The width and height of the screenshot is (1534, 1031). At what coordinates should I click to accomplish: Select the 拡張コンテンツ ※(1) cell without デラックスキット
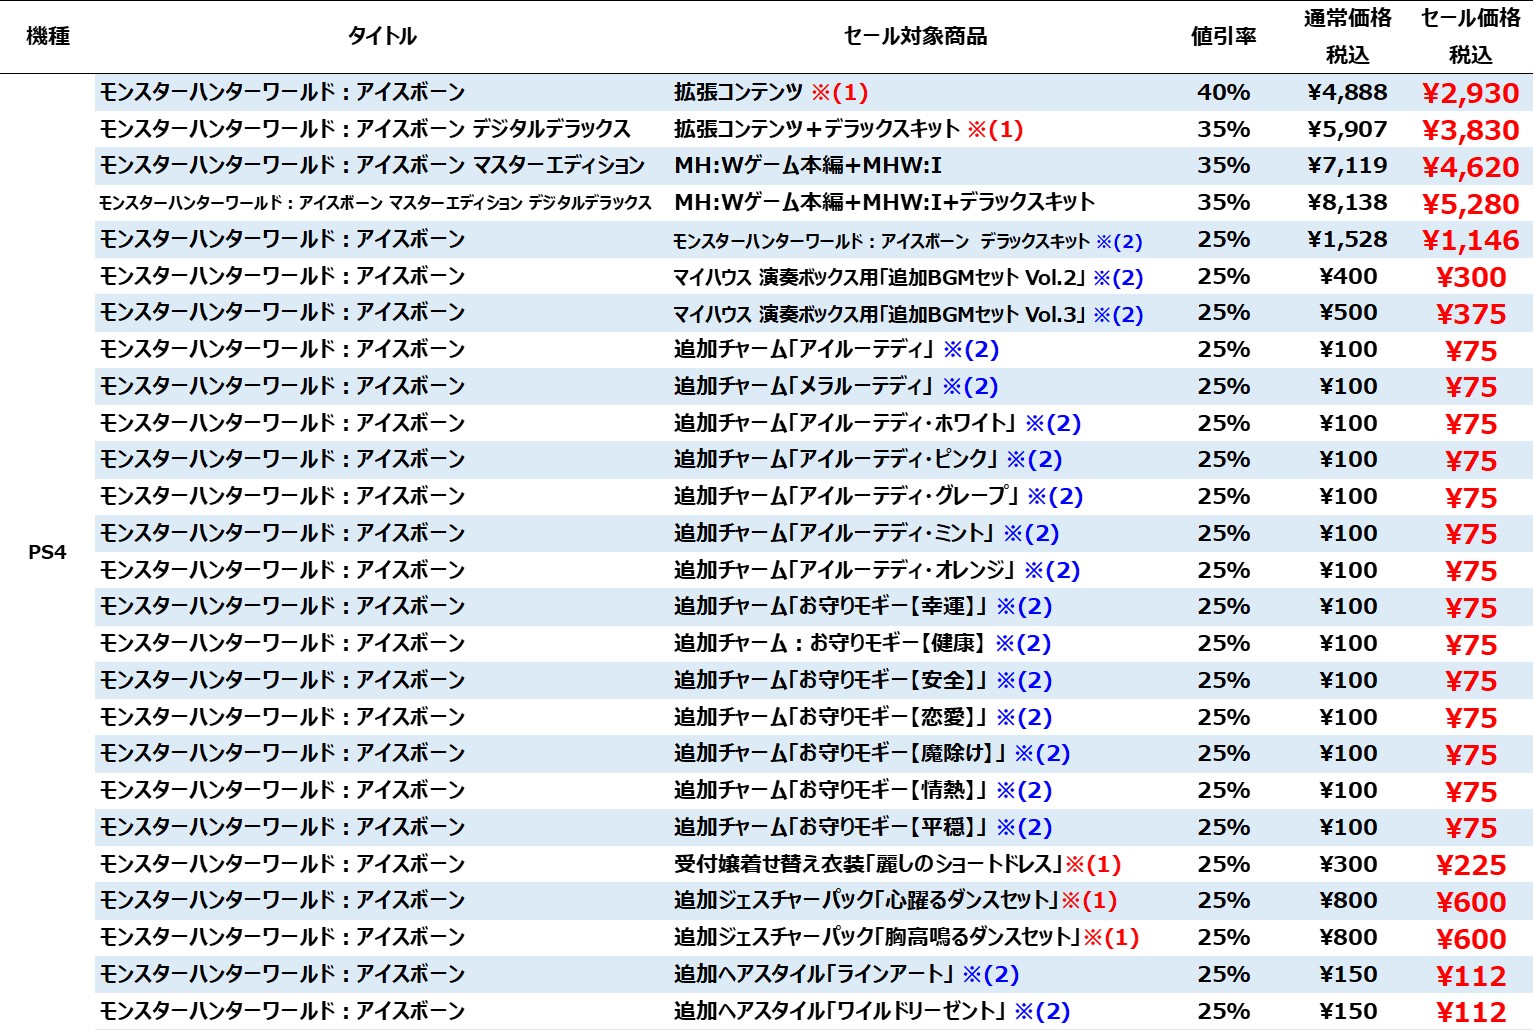pos(771,92)
